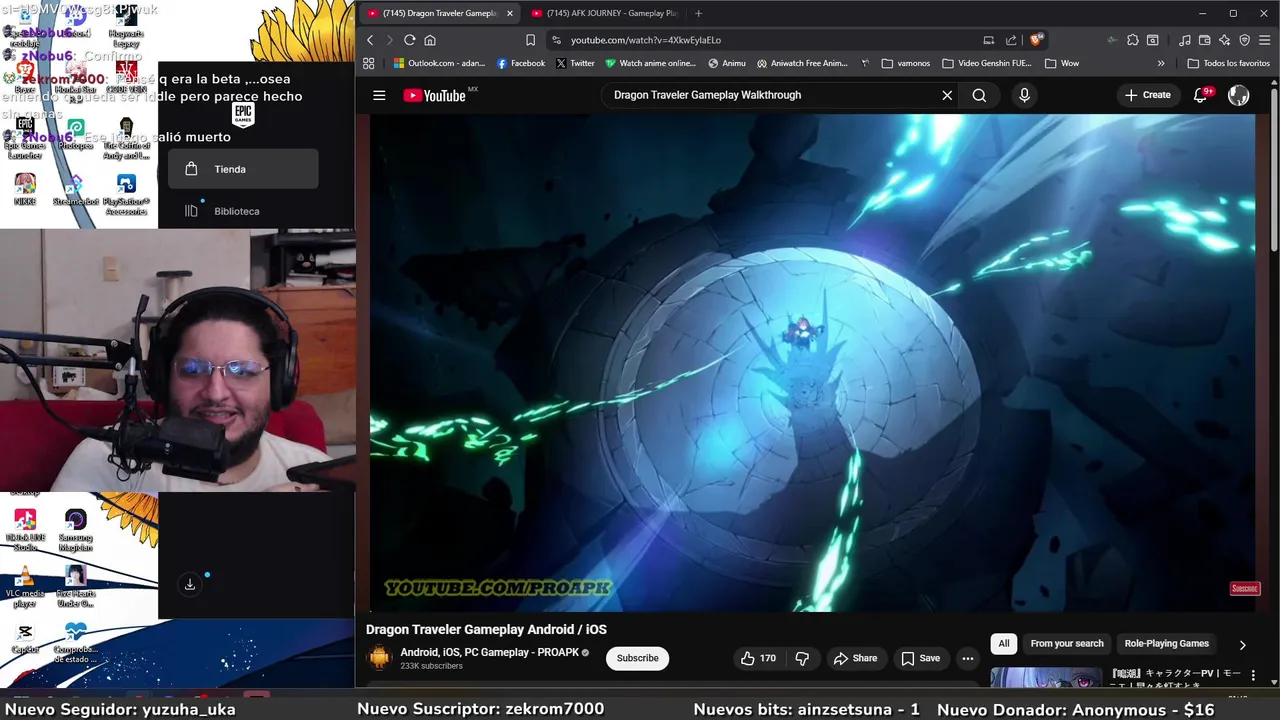Open the Twitter bookmark
The height and width of the screenshot is (720, 1280).
[x=575, y=63]
